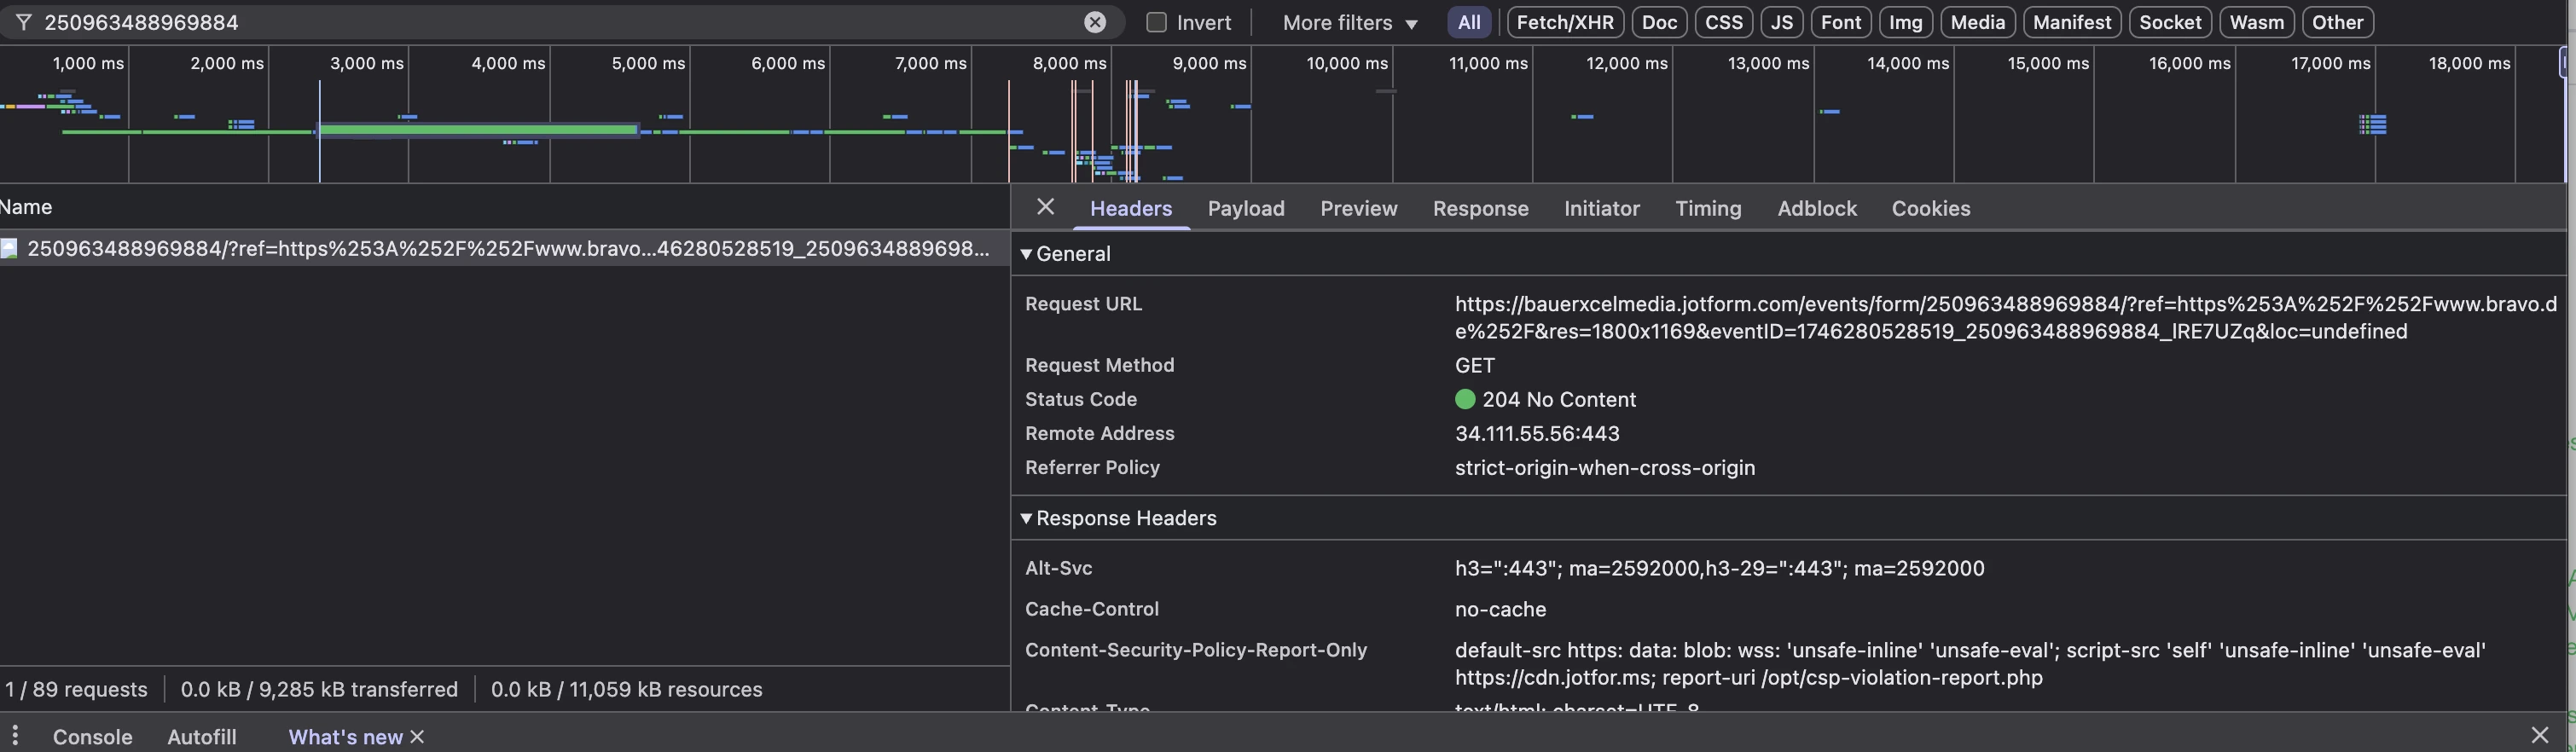Filter by Media requests

[1977, 22]
